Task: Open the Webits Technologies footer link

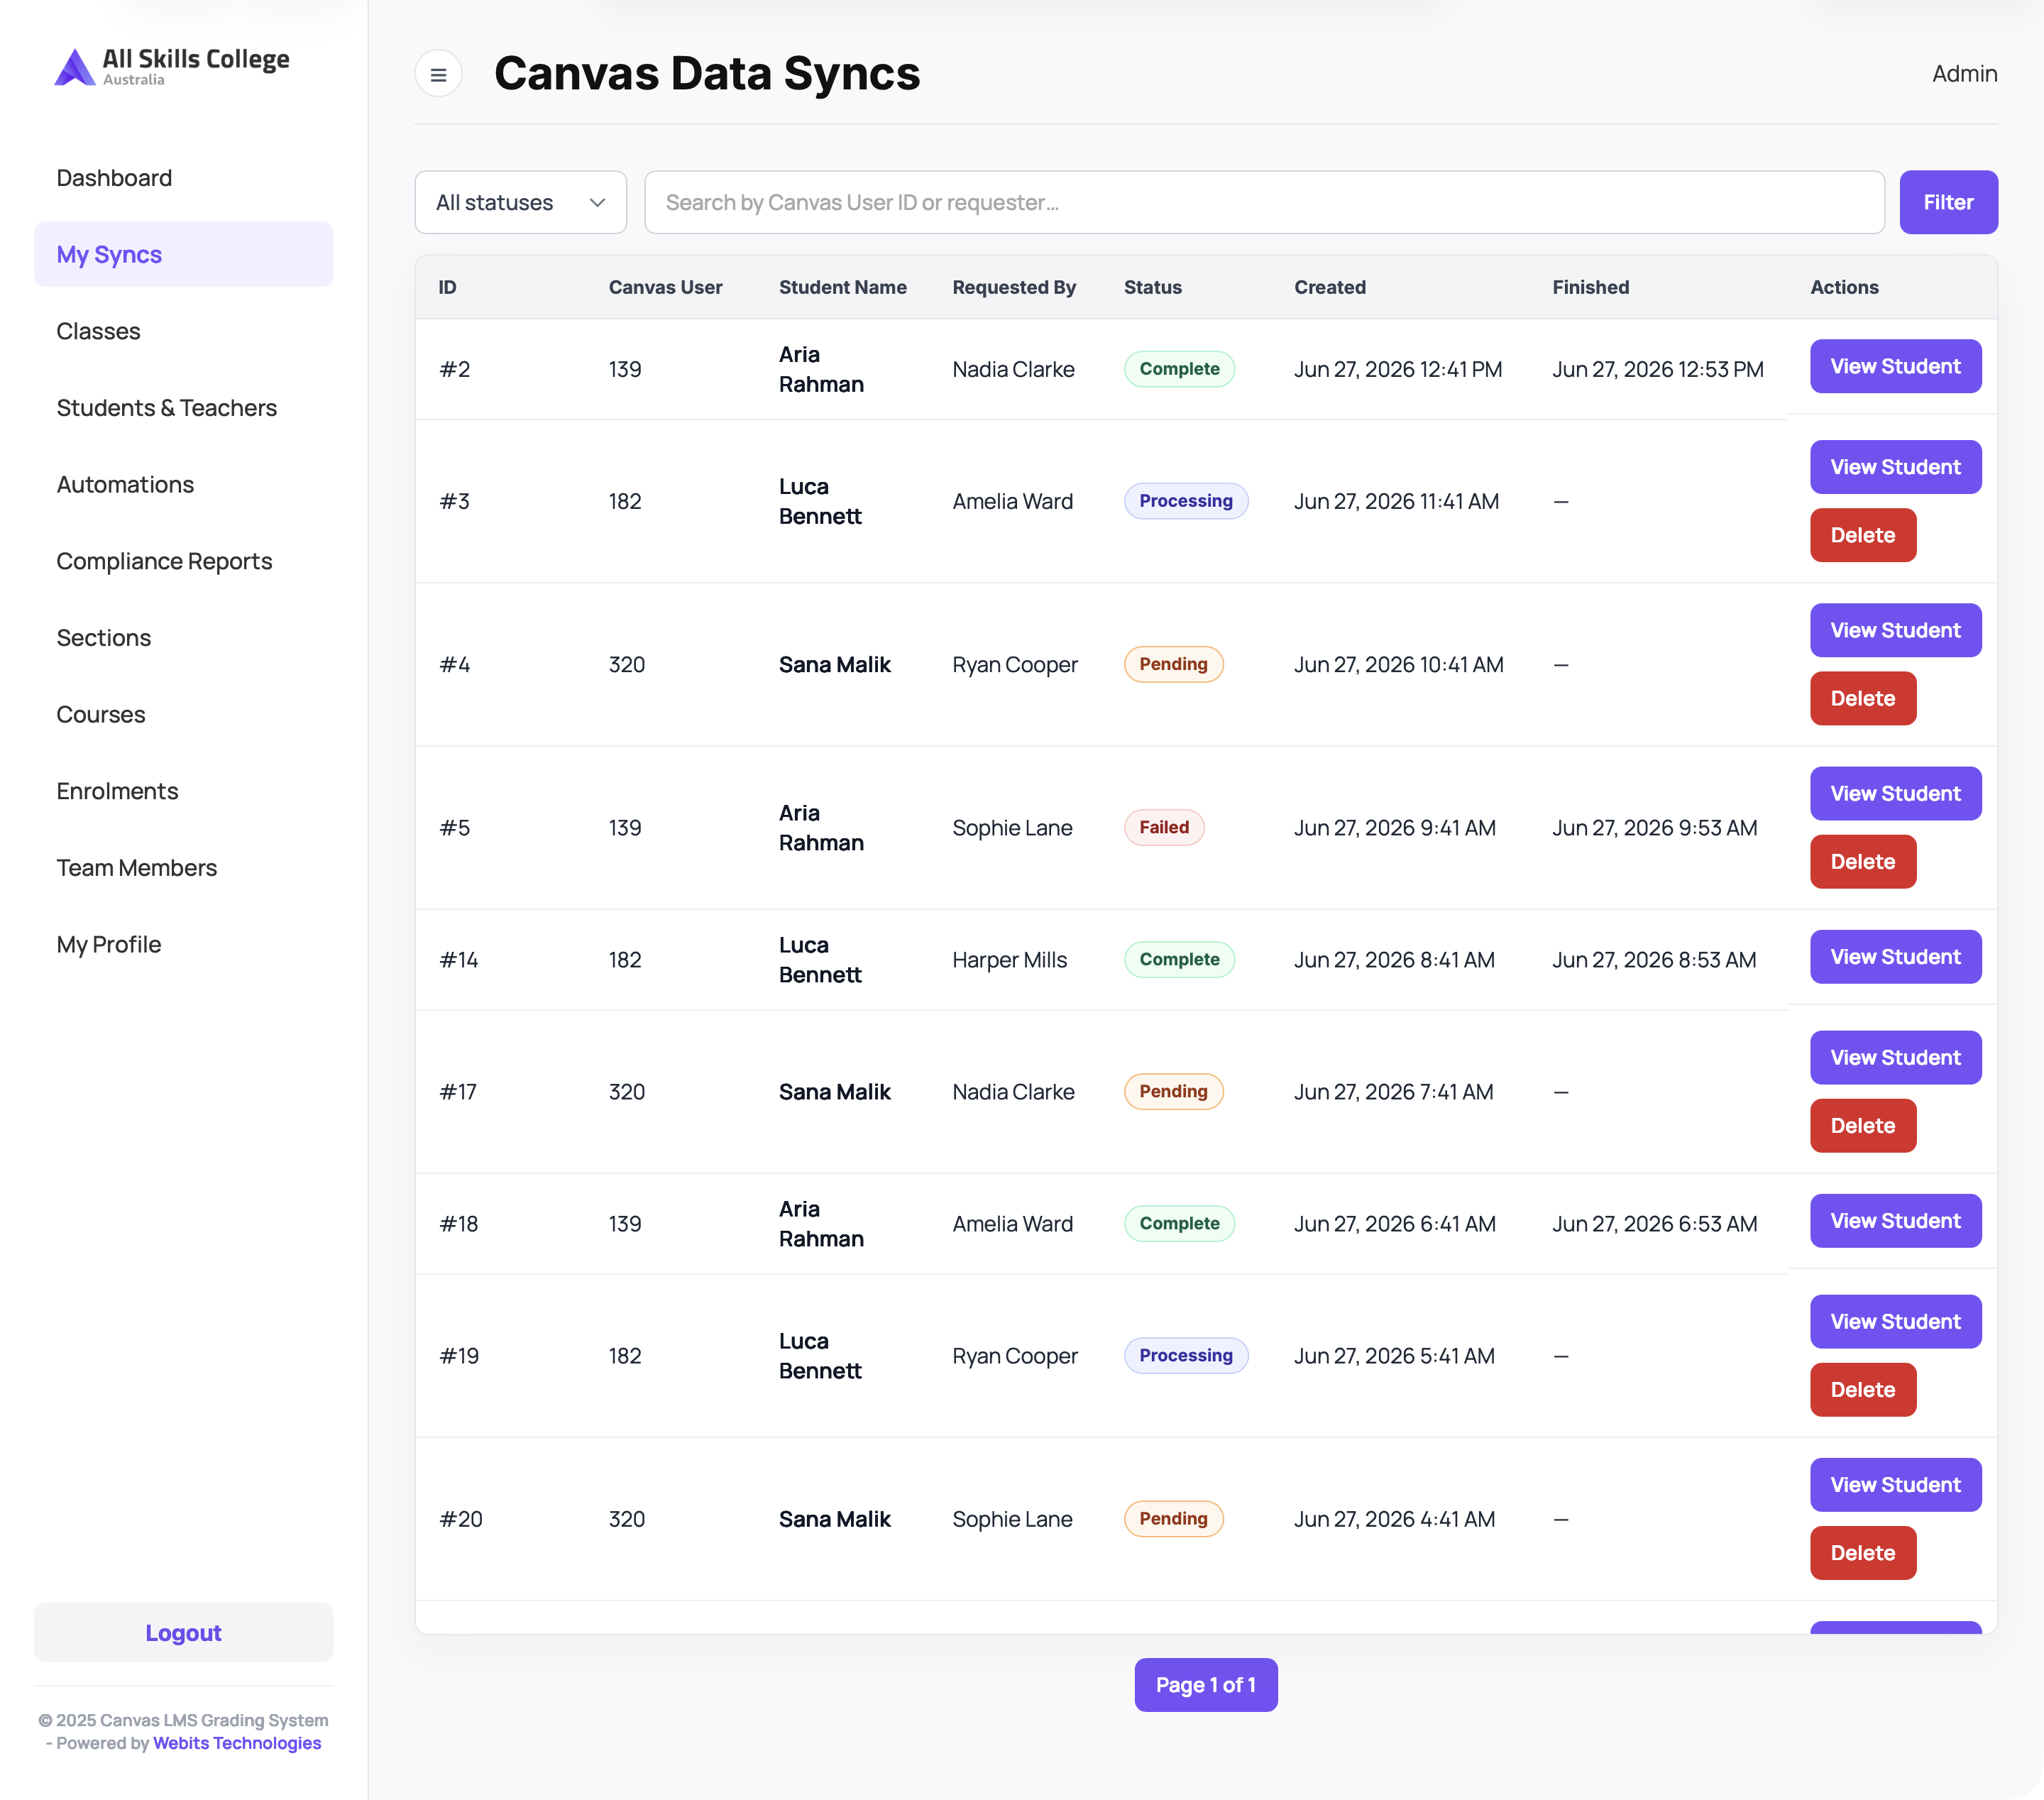Action: (x=237, y=1743)
